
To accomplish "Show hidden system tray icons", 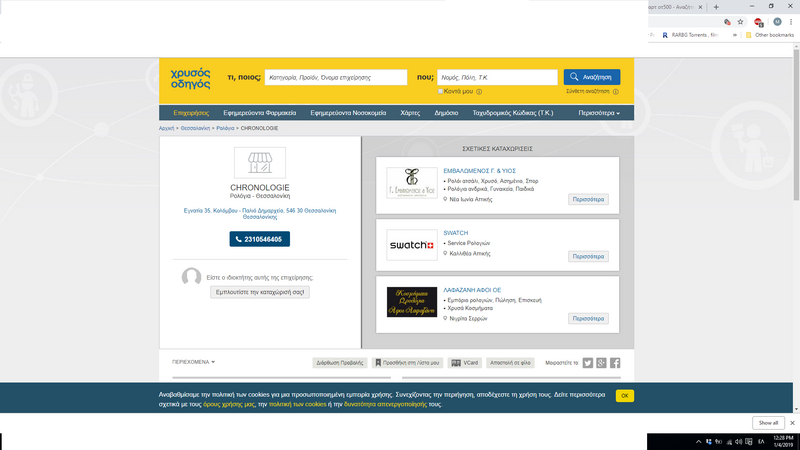I will click(x=698, y=442).
